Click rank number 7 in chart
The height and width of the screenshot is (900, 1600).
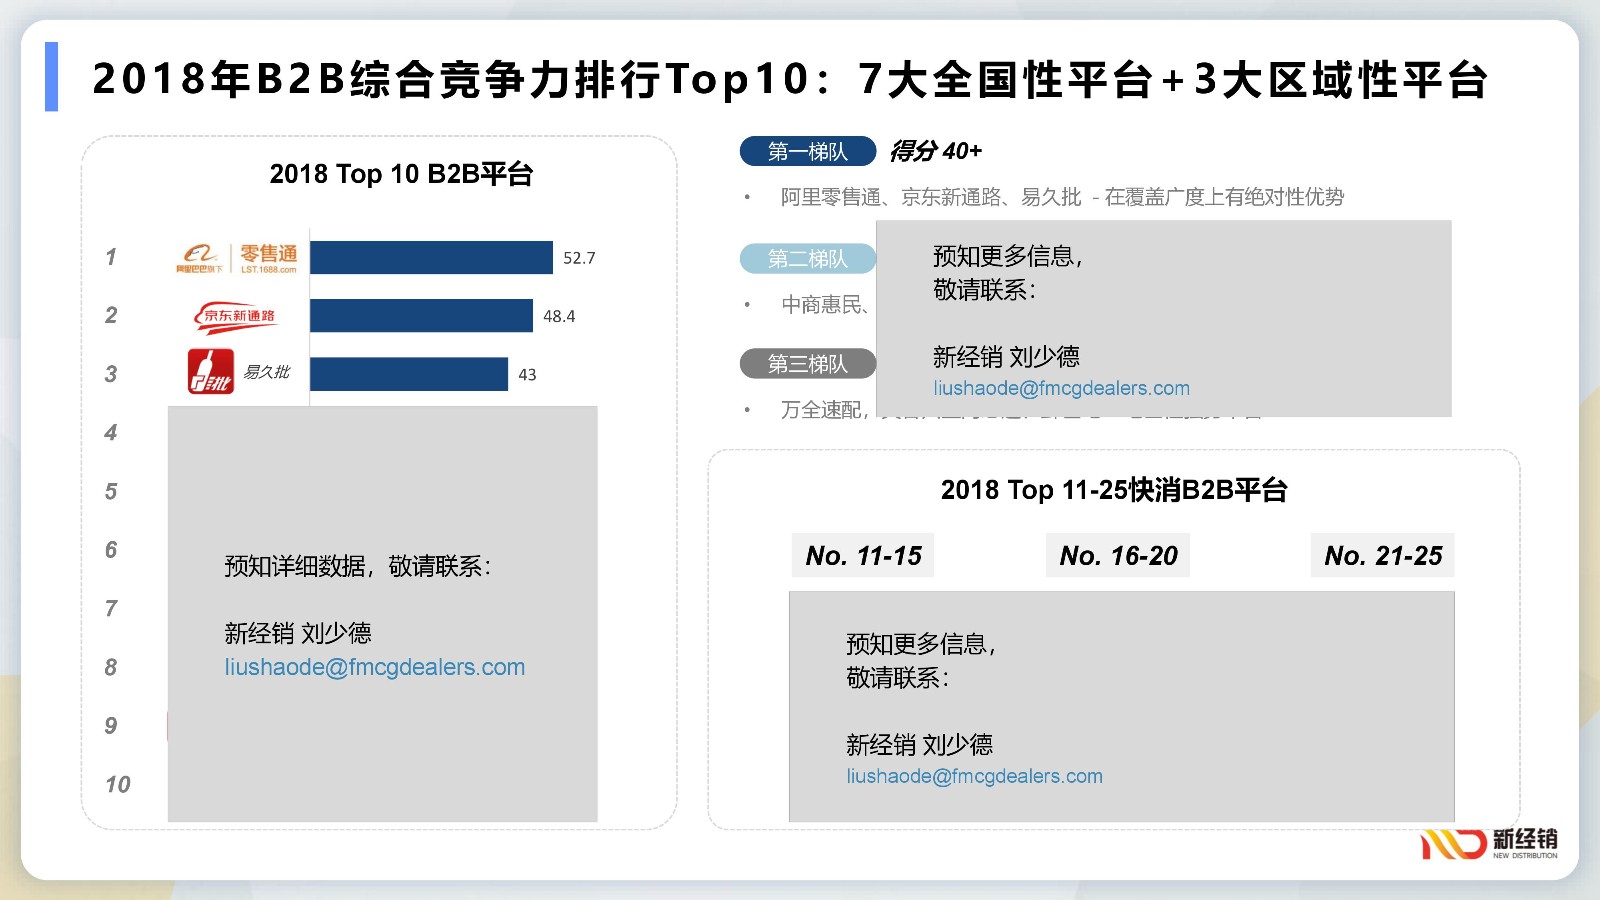point(111,609)
